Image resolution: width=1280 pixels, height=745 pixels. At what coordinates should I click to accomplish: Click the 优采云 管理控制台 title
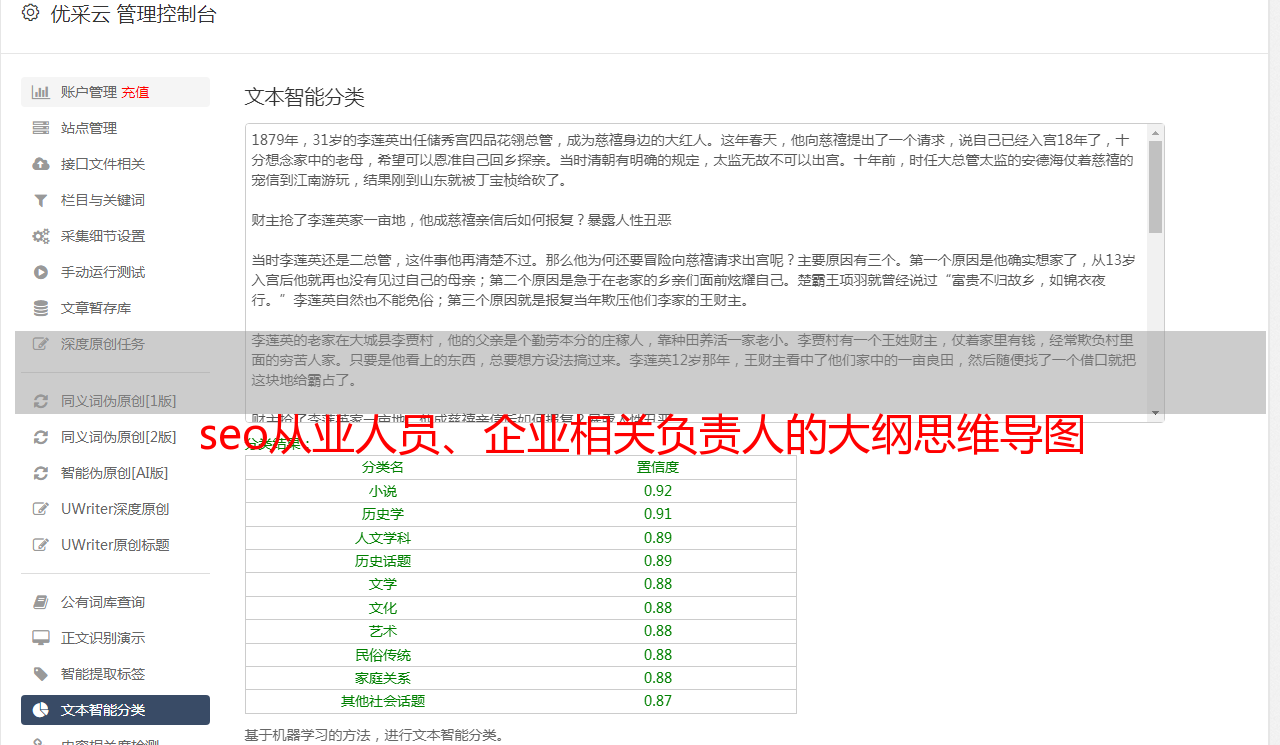coord(133,14)
